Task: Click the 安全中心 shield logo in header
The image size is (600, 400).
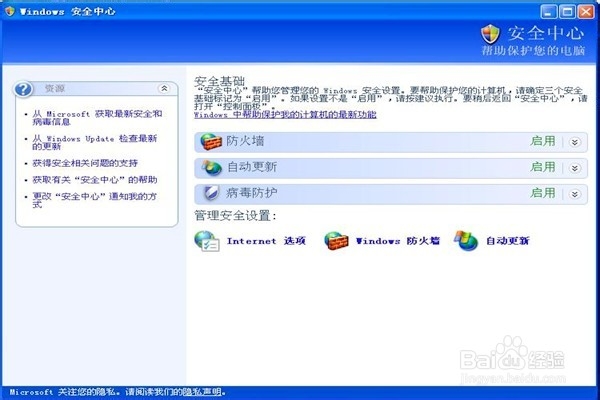Action: tap(490, 34)
